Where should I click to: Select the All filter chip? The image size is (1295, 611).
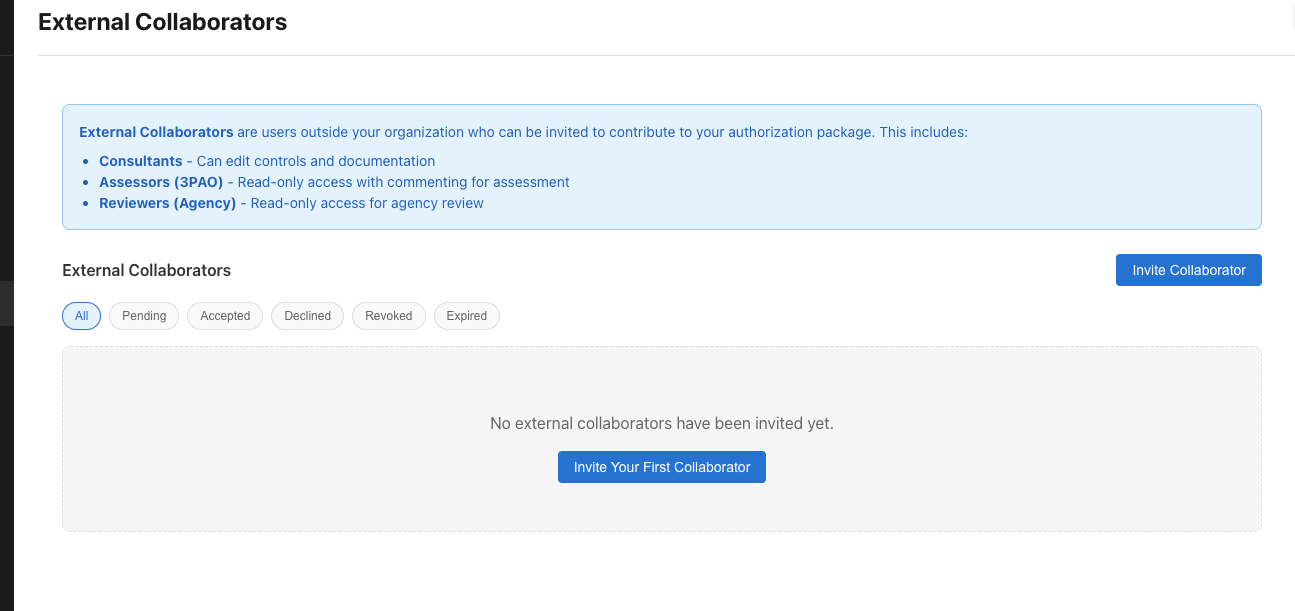(81, 316)
